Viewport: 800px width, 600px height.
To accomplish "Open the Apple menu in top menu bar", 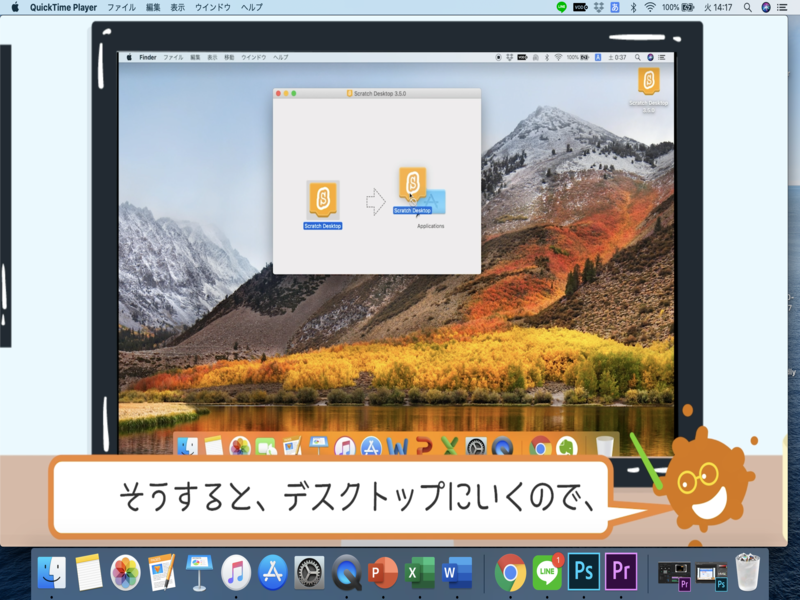I will [x=15, y=7].
